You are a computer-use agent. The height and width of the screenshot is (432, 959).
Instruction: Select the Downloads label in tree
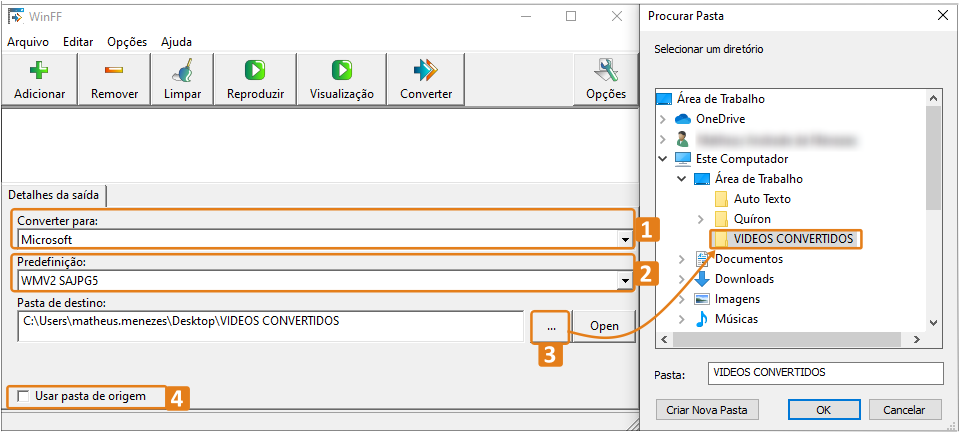[x=744, y=279]
